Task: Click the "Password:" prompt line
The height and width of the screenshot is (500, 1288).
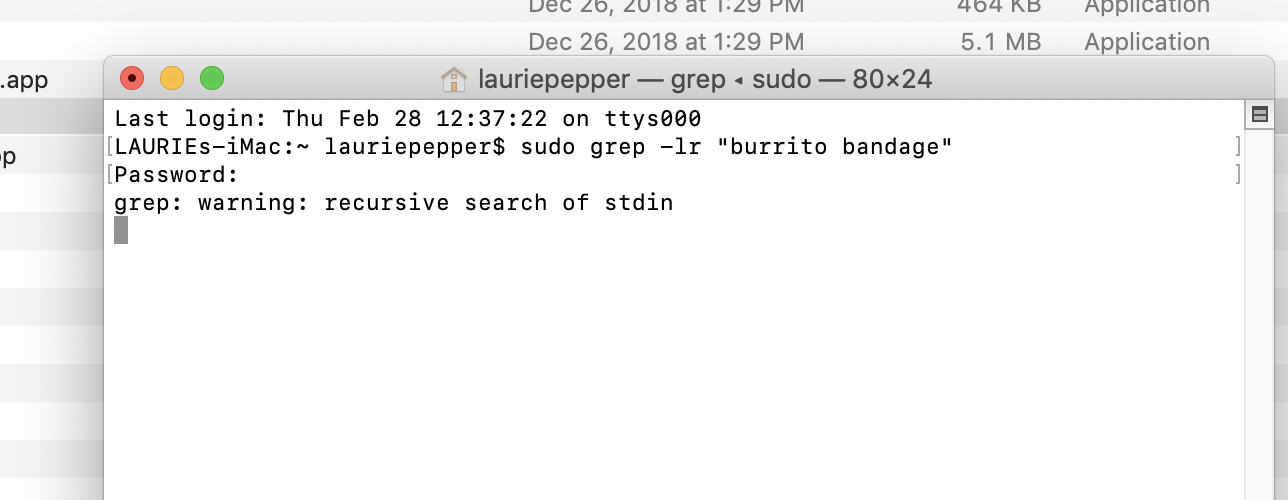Action: pyautogui.click(x=177, y=175)
